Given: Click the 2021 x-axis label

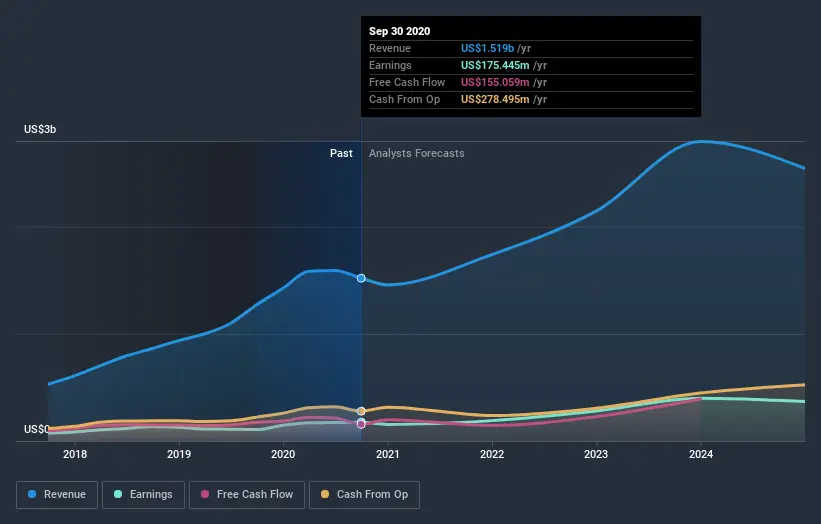Looking at the screenshot, I should point(387,454).
